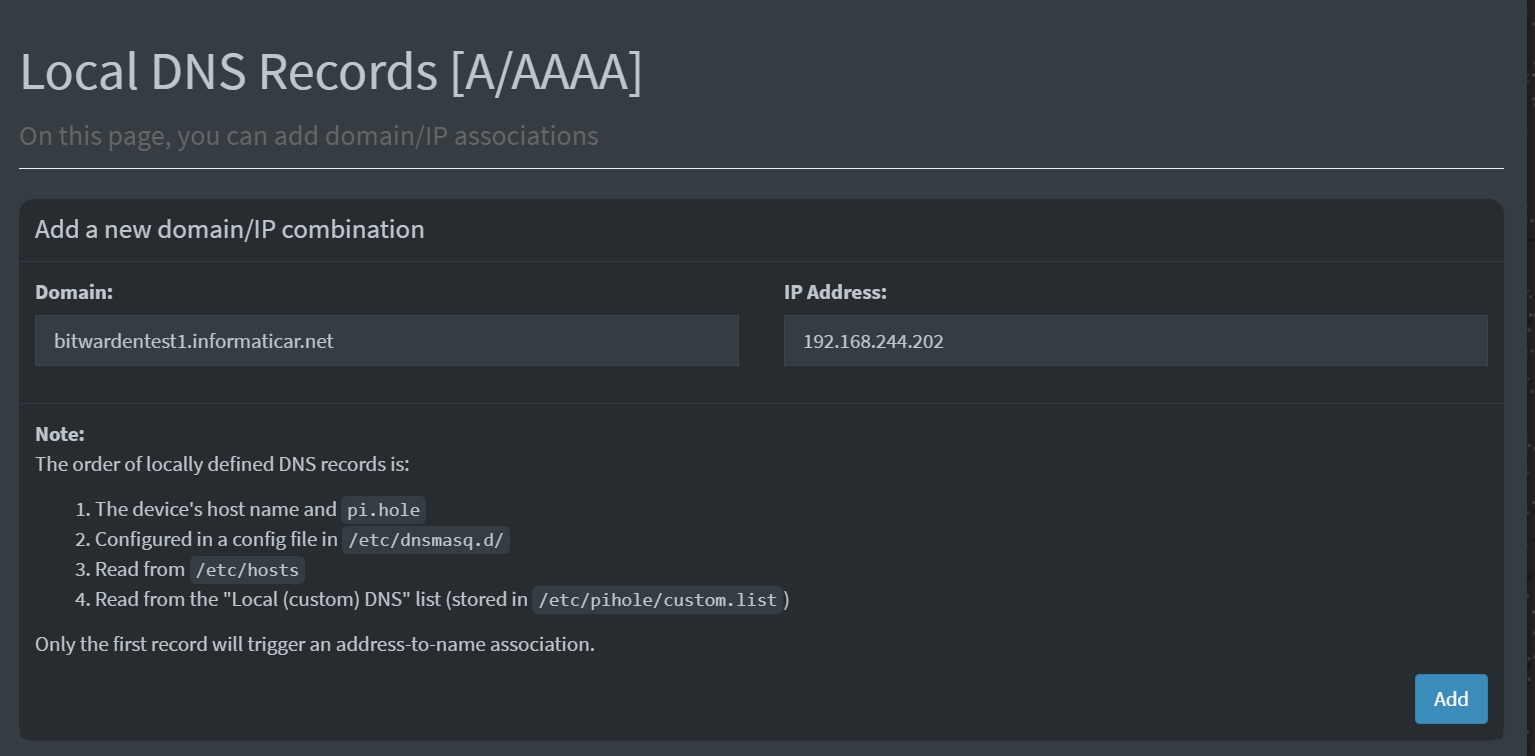Click the text 'Configured in a config file in'
Screen dimensions: 1535x756
pos(216,539)
